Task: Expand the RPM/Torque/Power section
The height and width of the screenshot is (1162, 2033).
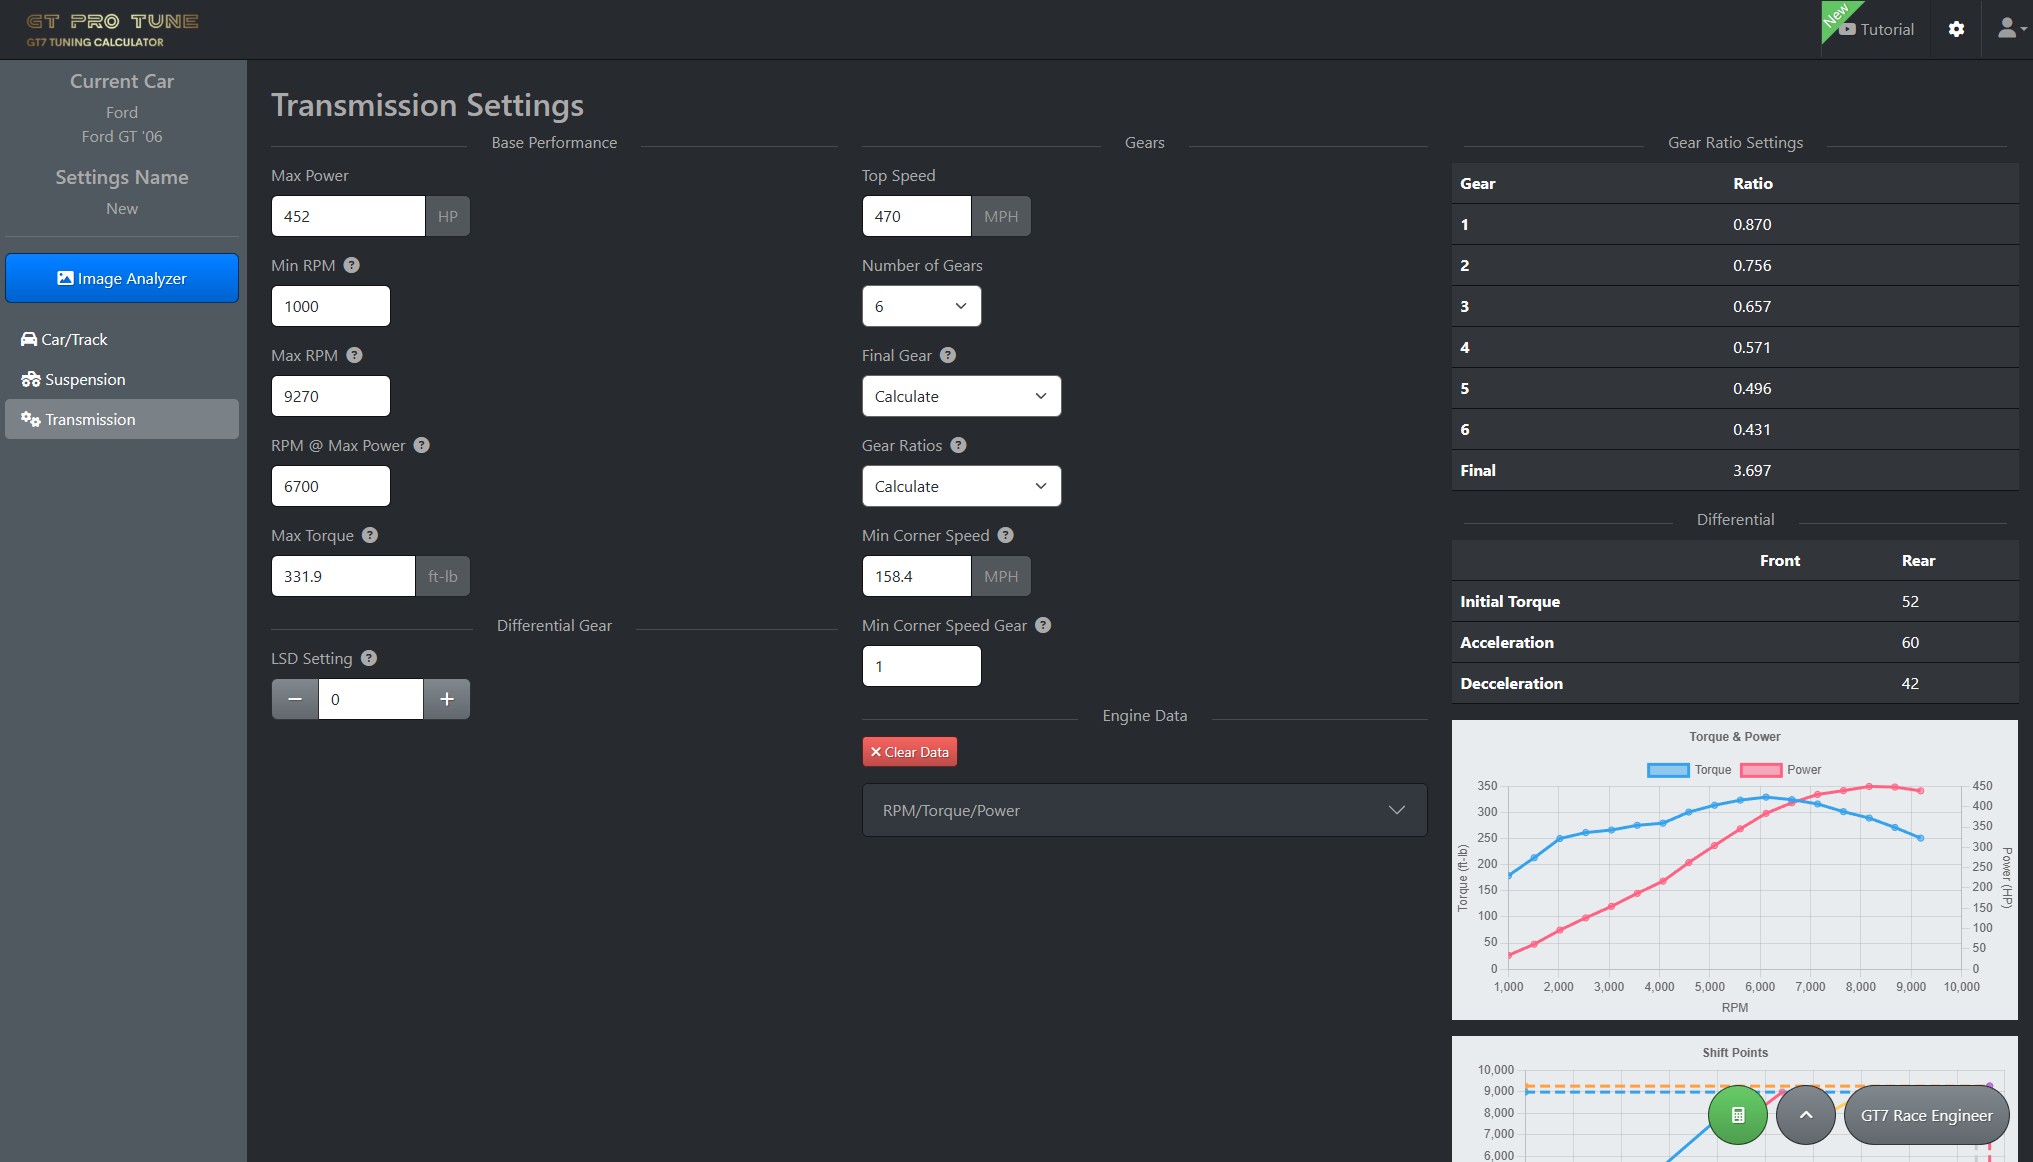Action: [1144, 809]
